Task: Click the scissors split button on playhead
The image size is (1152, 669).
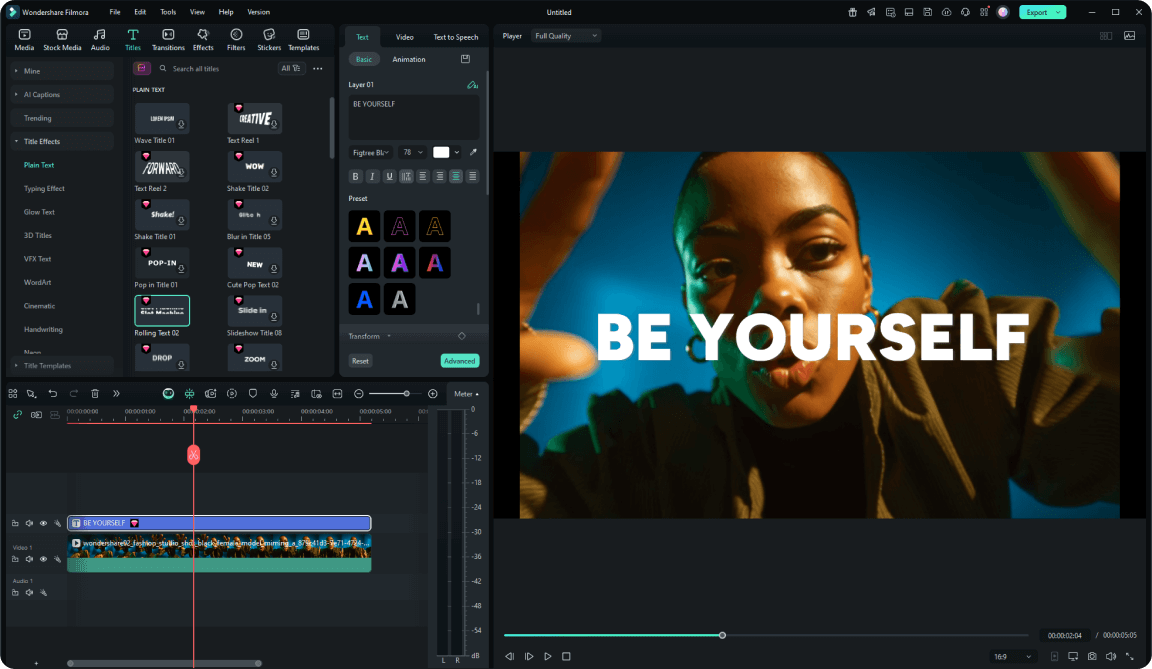Action: coord(193,455)
